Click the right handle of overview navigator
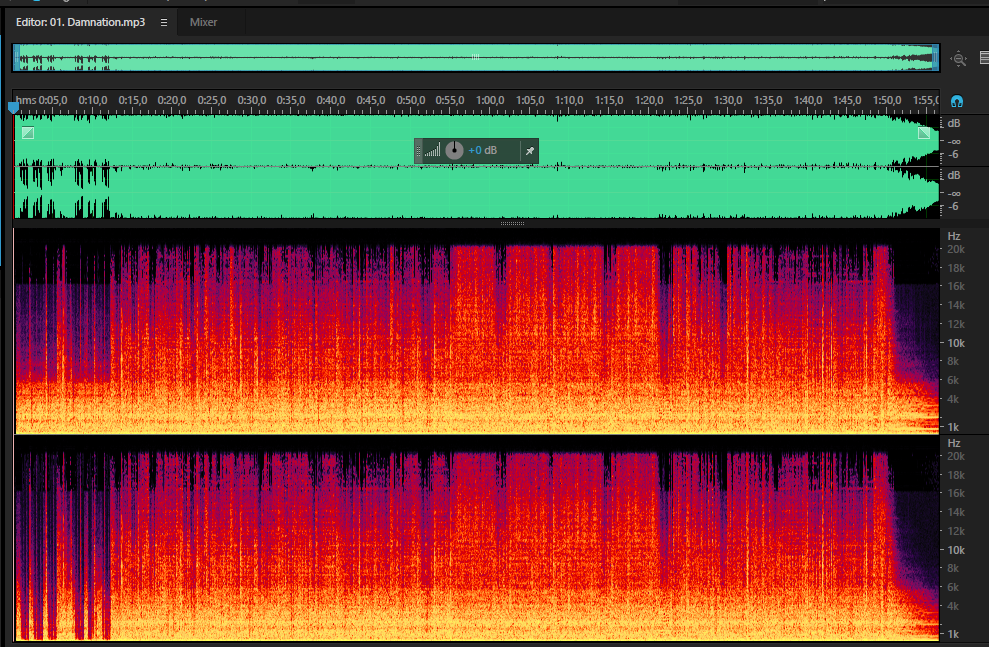The height and width of the screenshot is (647, 989). 935,57
